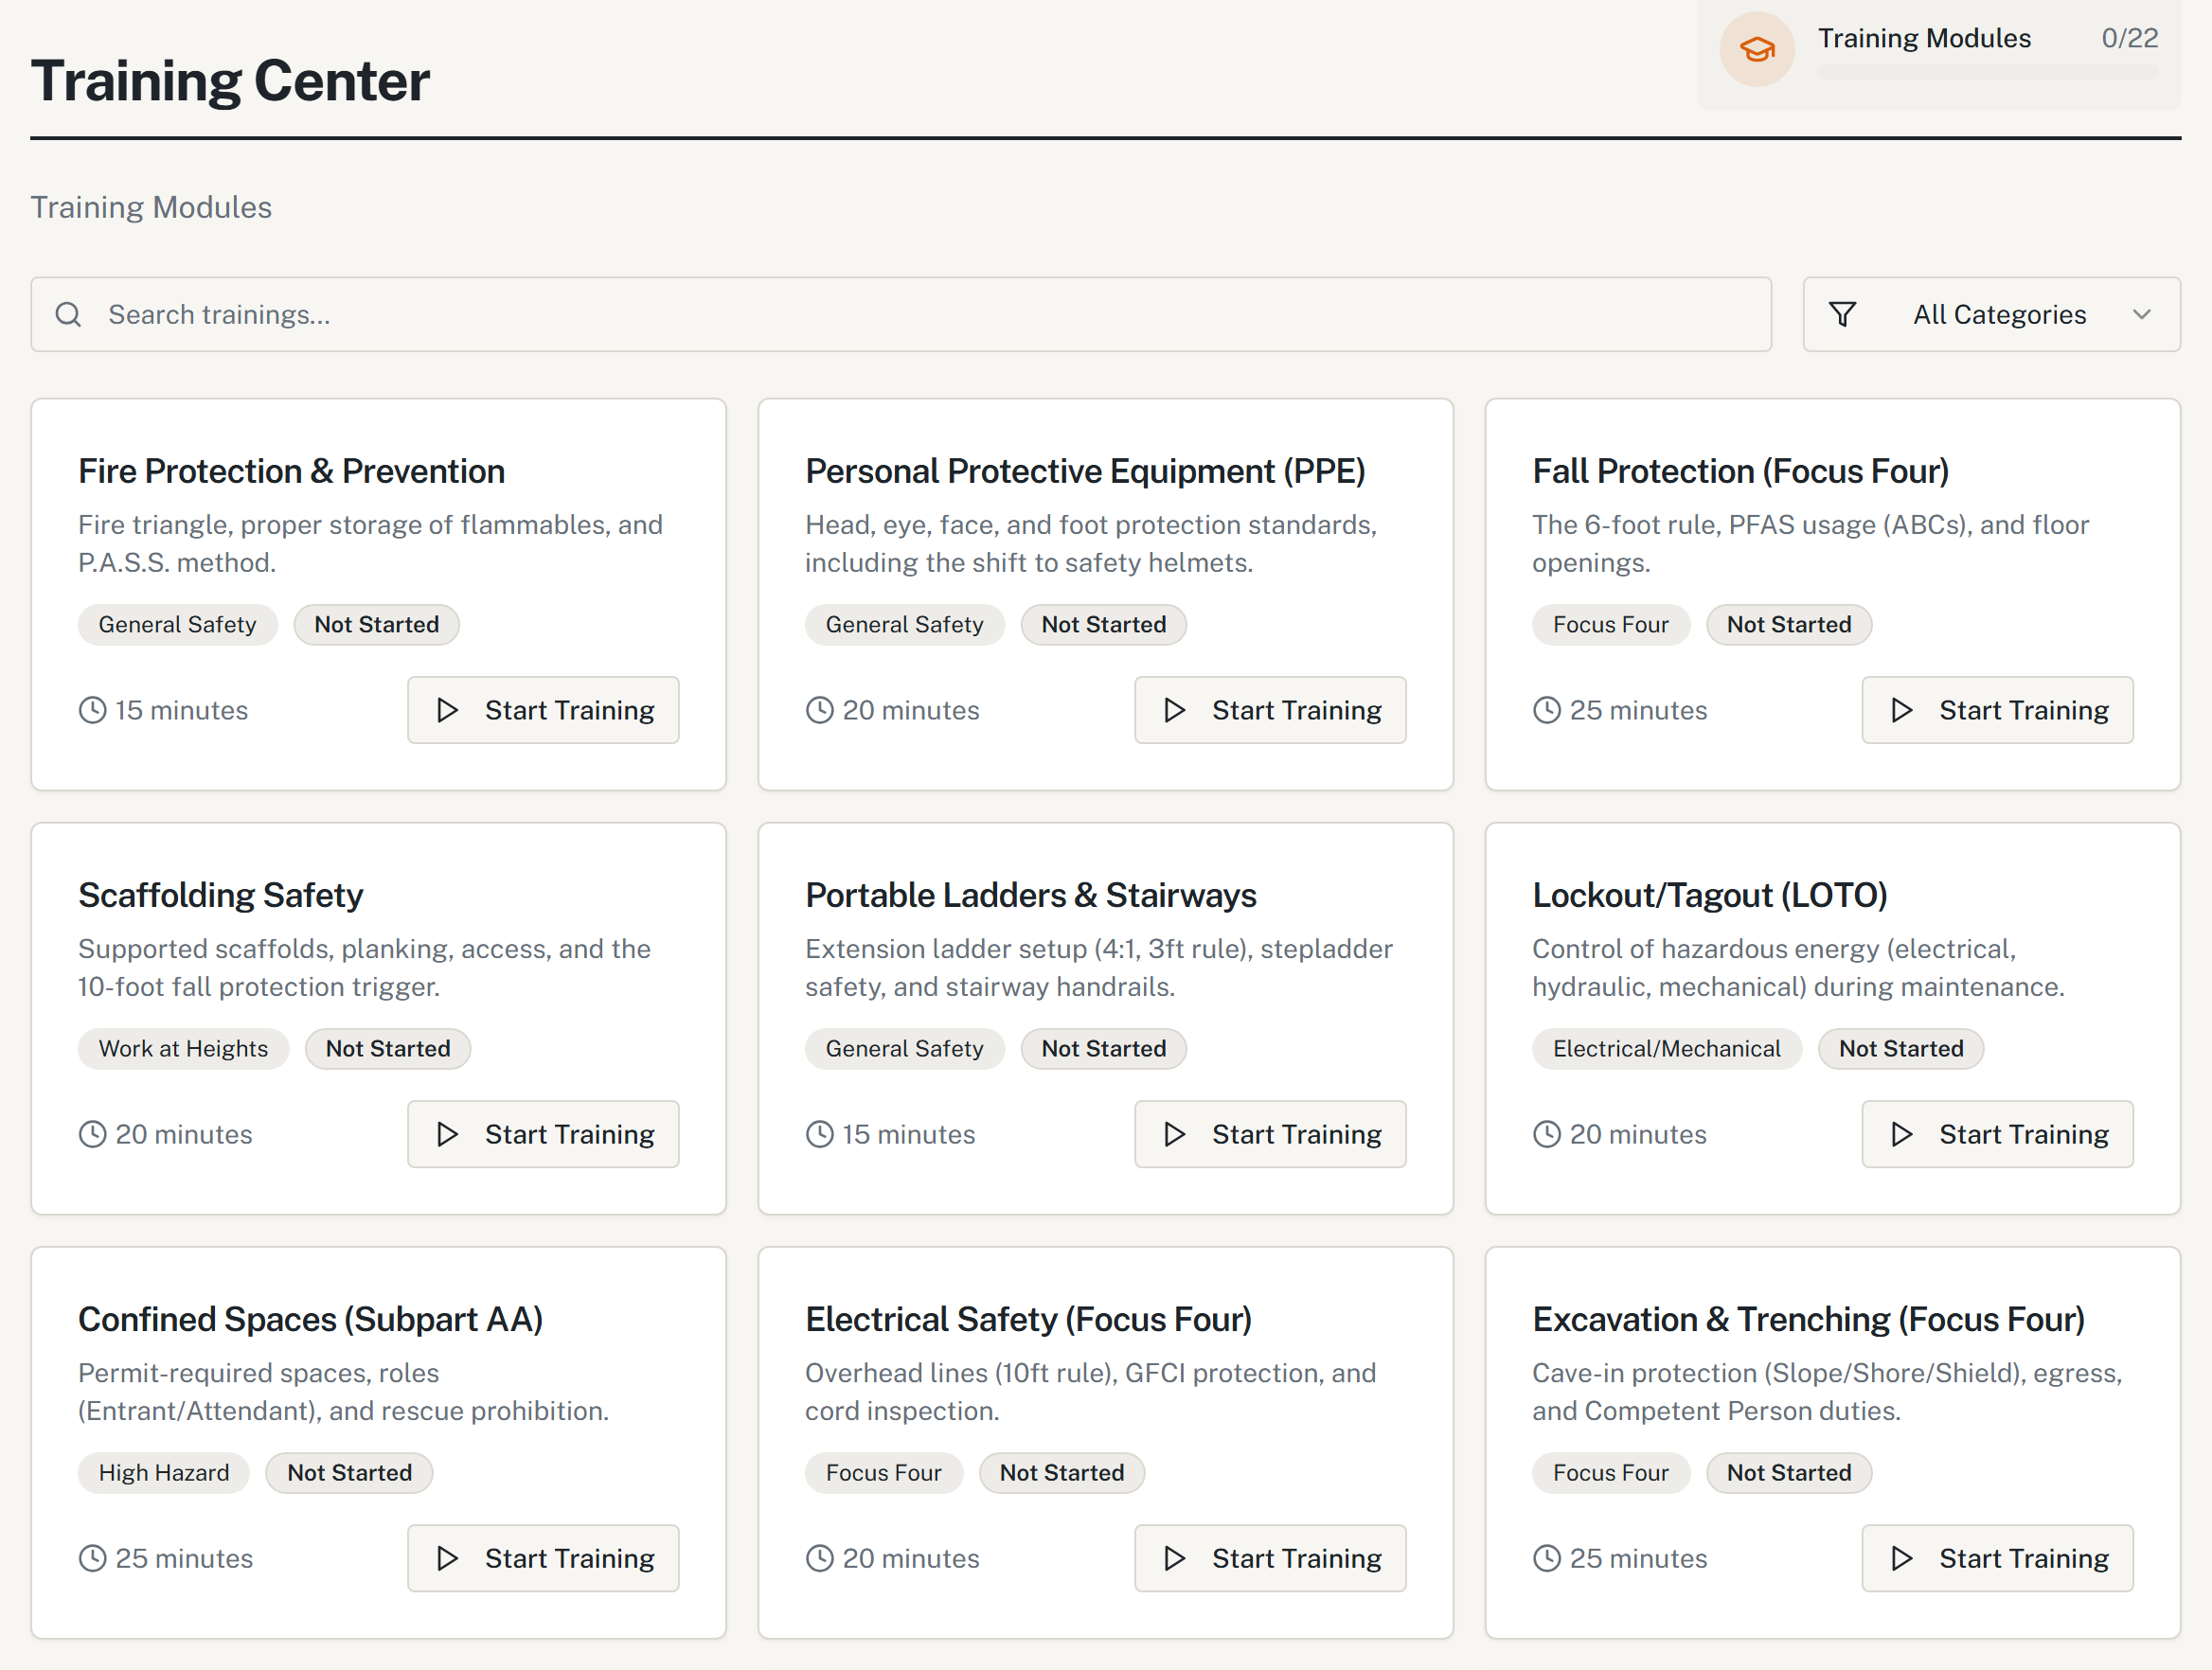
Task: Click clock icon on Fall Protection card
Action: (1546, 710)
